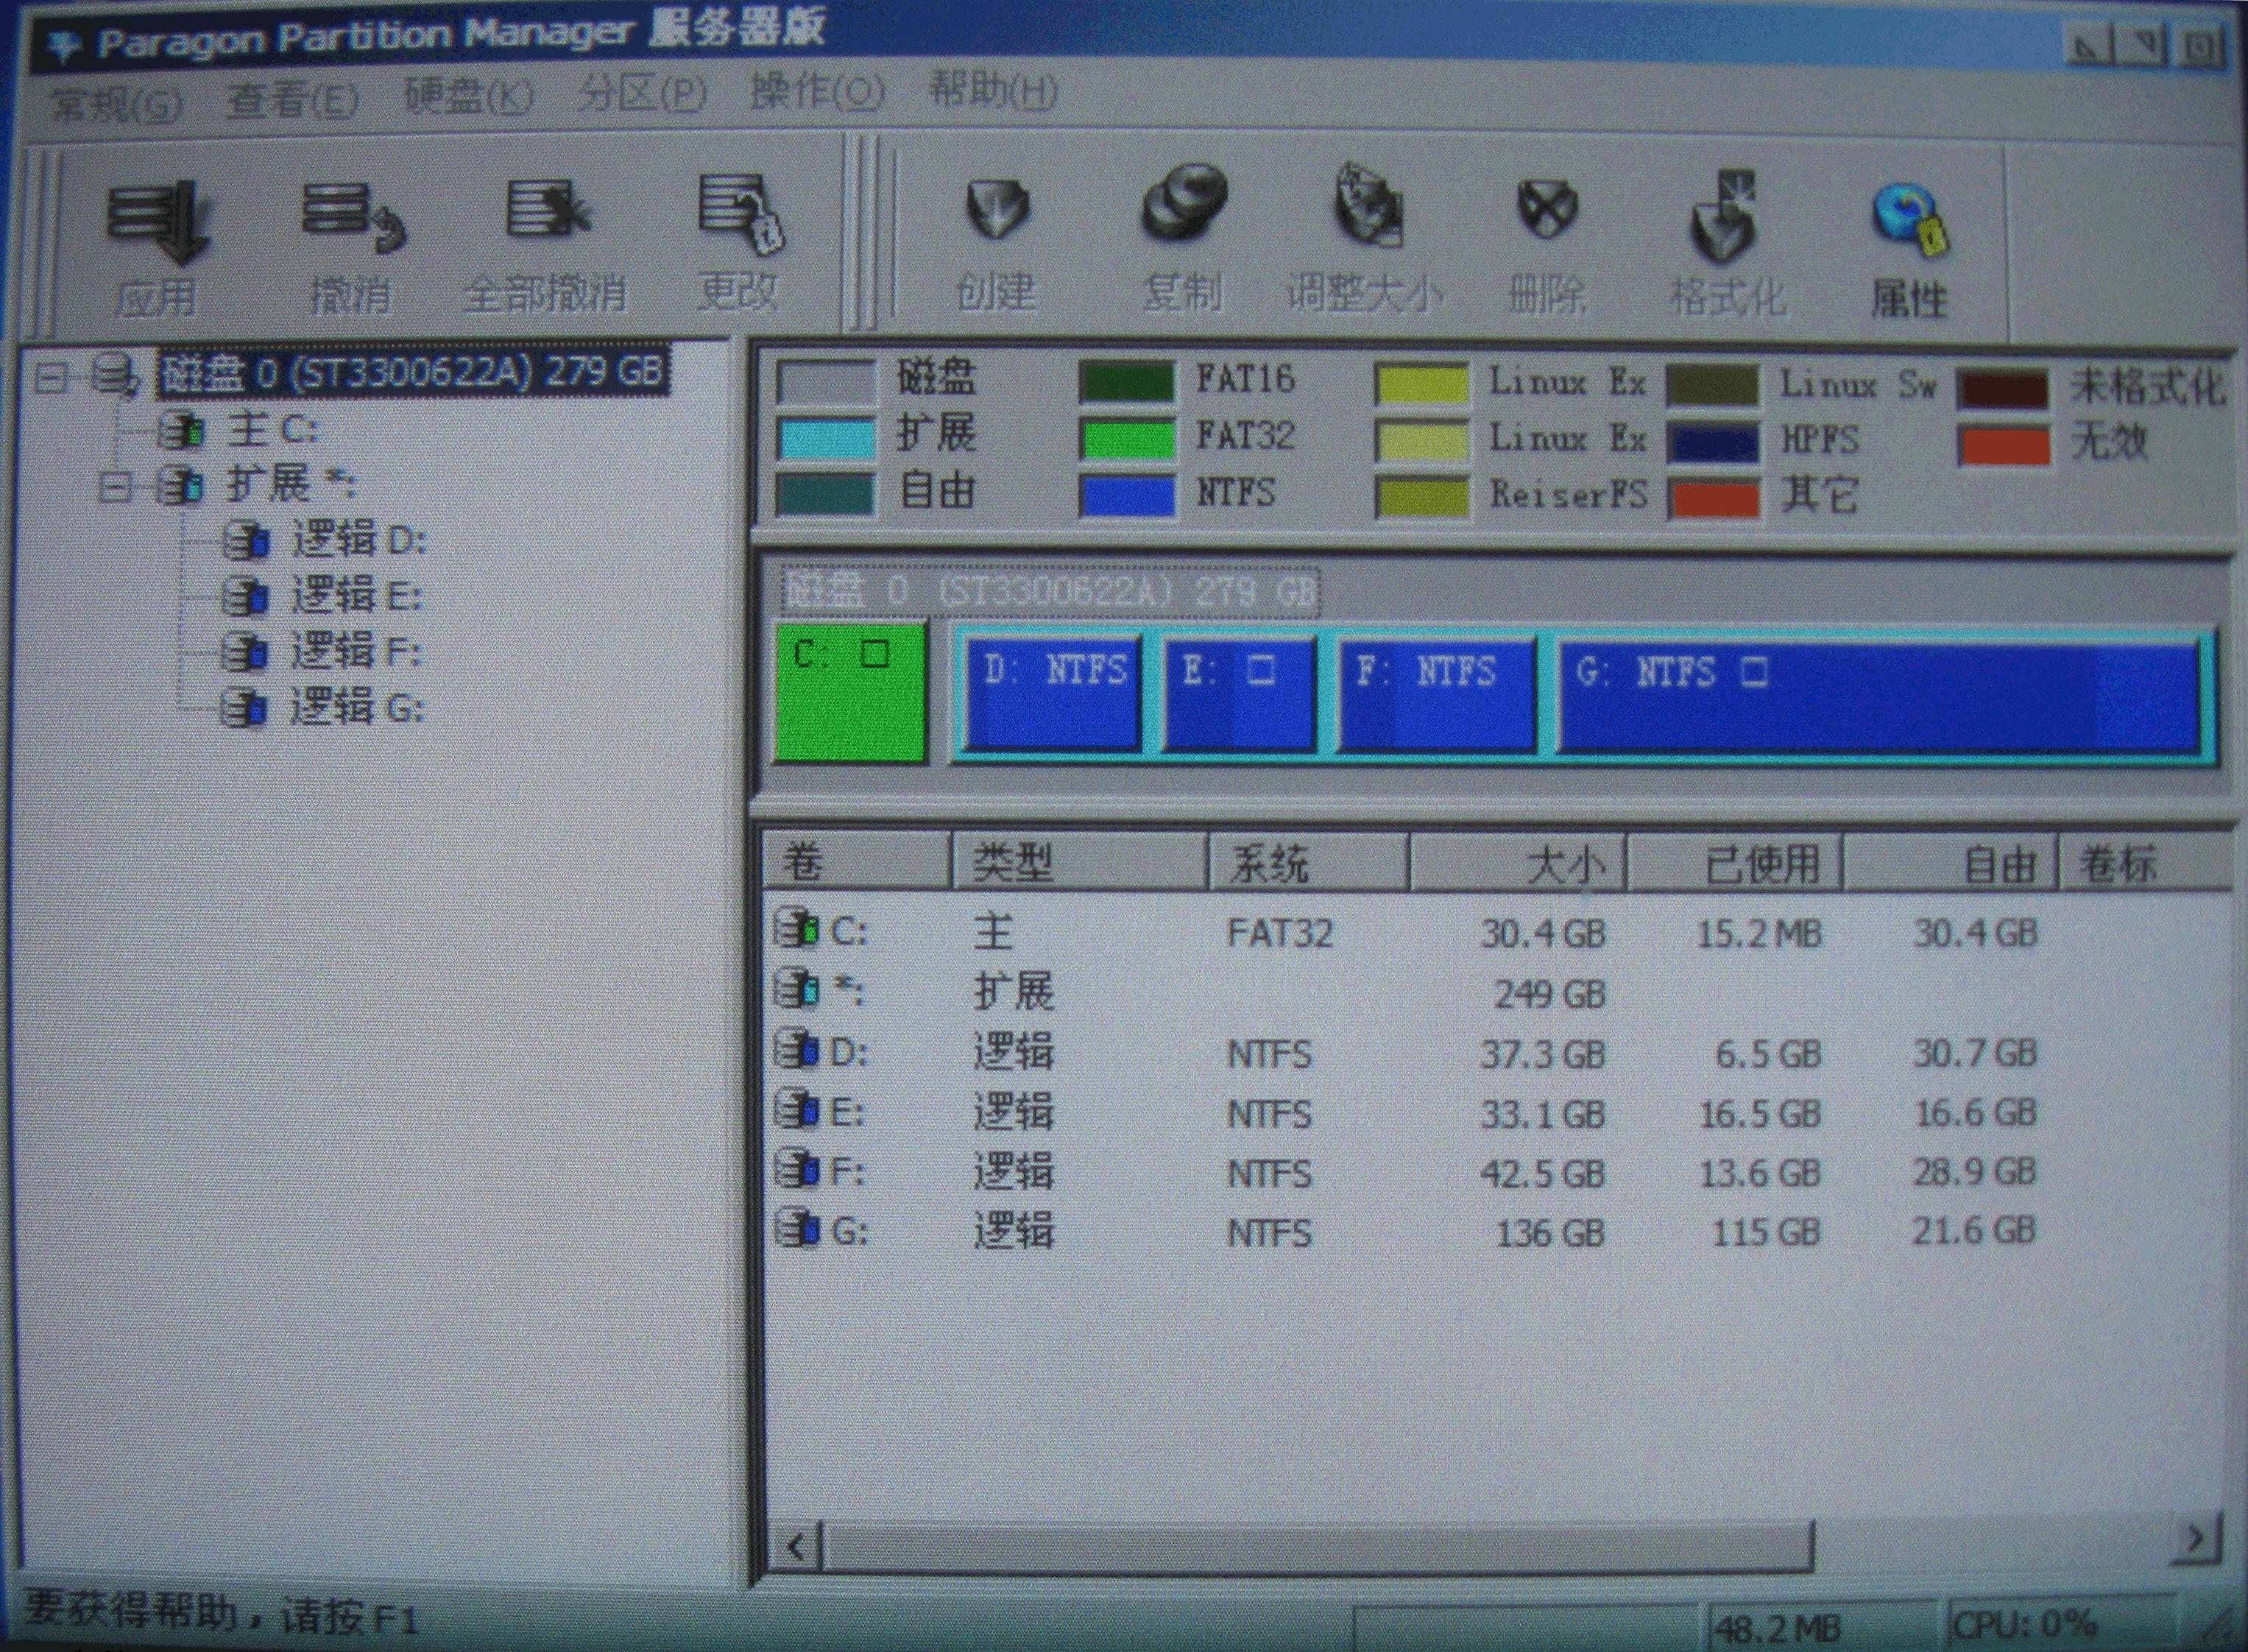Click the D: volume icon in the list

[797, 1050]
